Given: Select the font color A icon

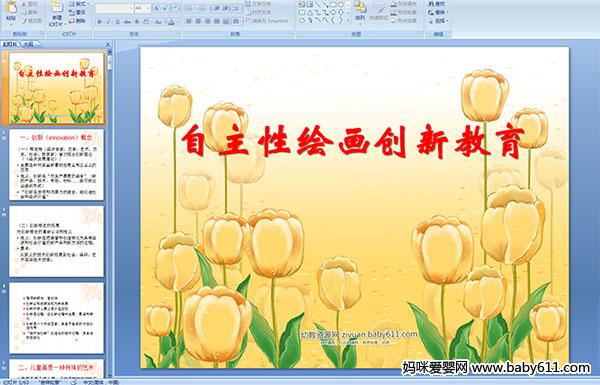Looking at the screenshot, I should tap(171, 22).
